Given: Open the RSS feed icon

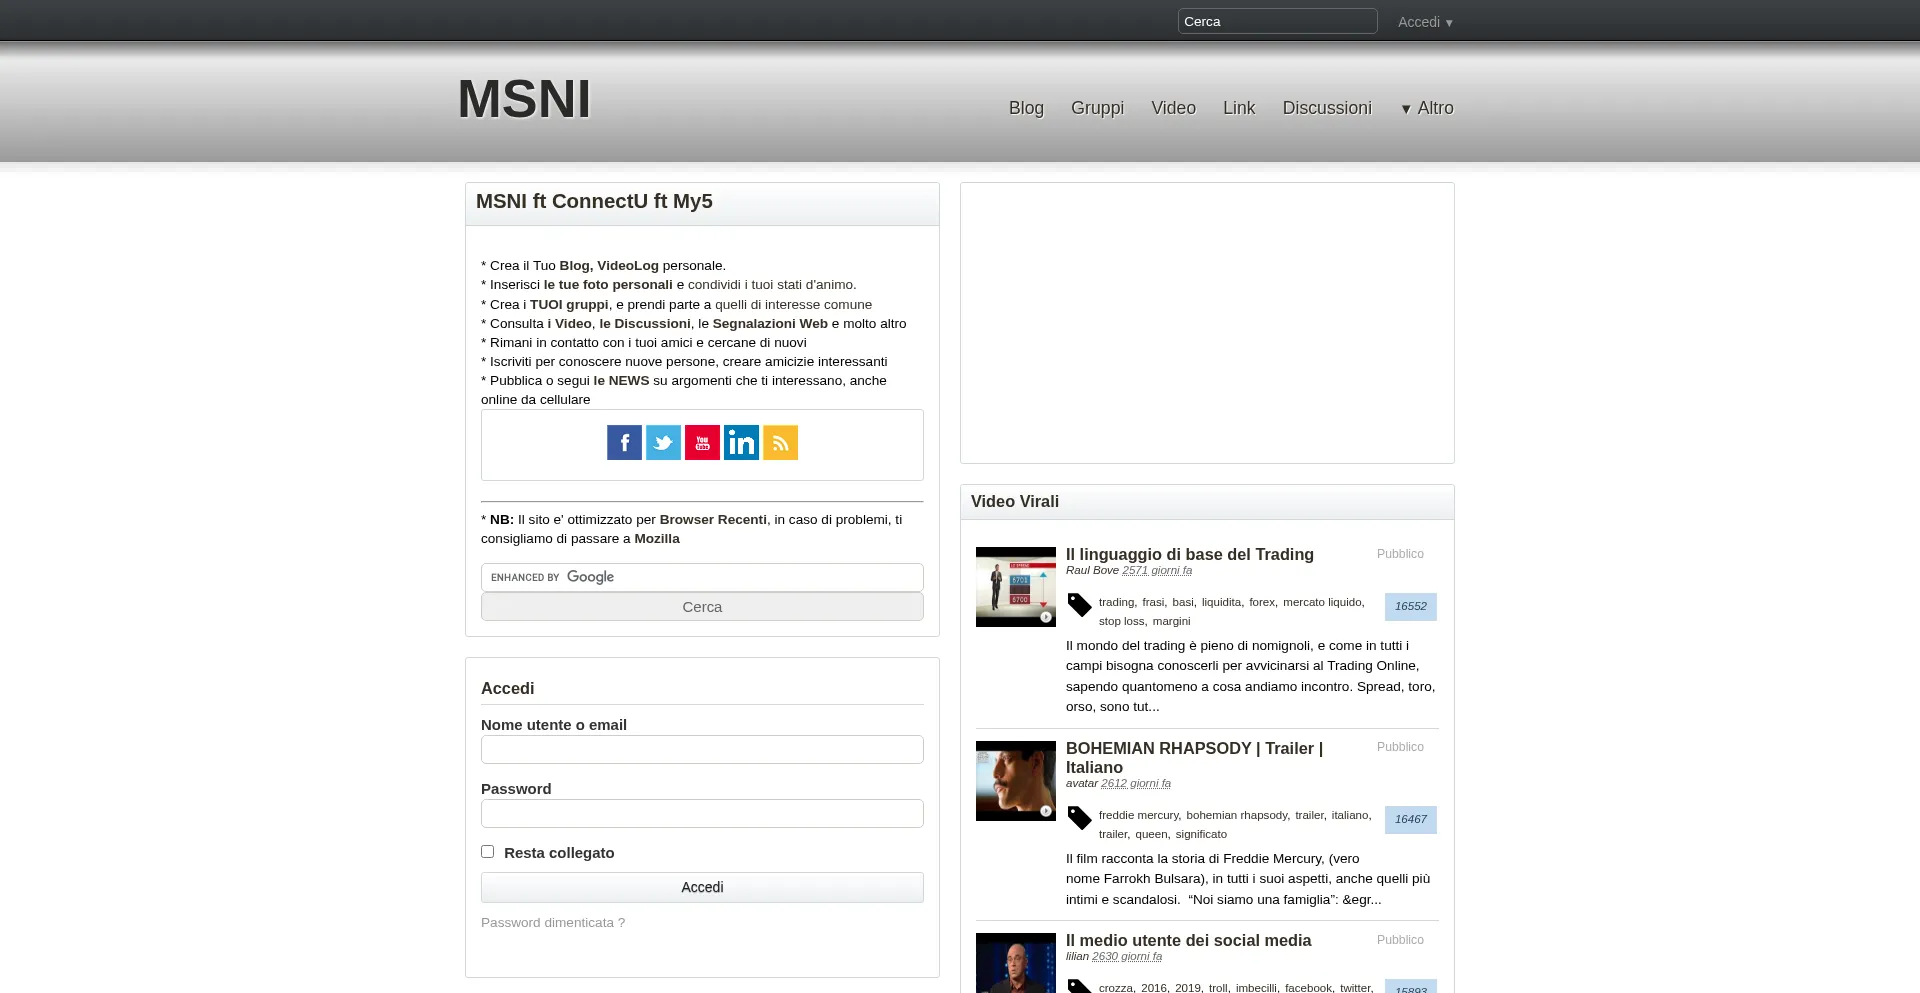Looking at the screenshot, I should point(780,442).
